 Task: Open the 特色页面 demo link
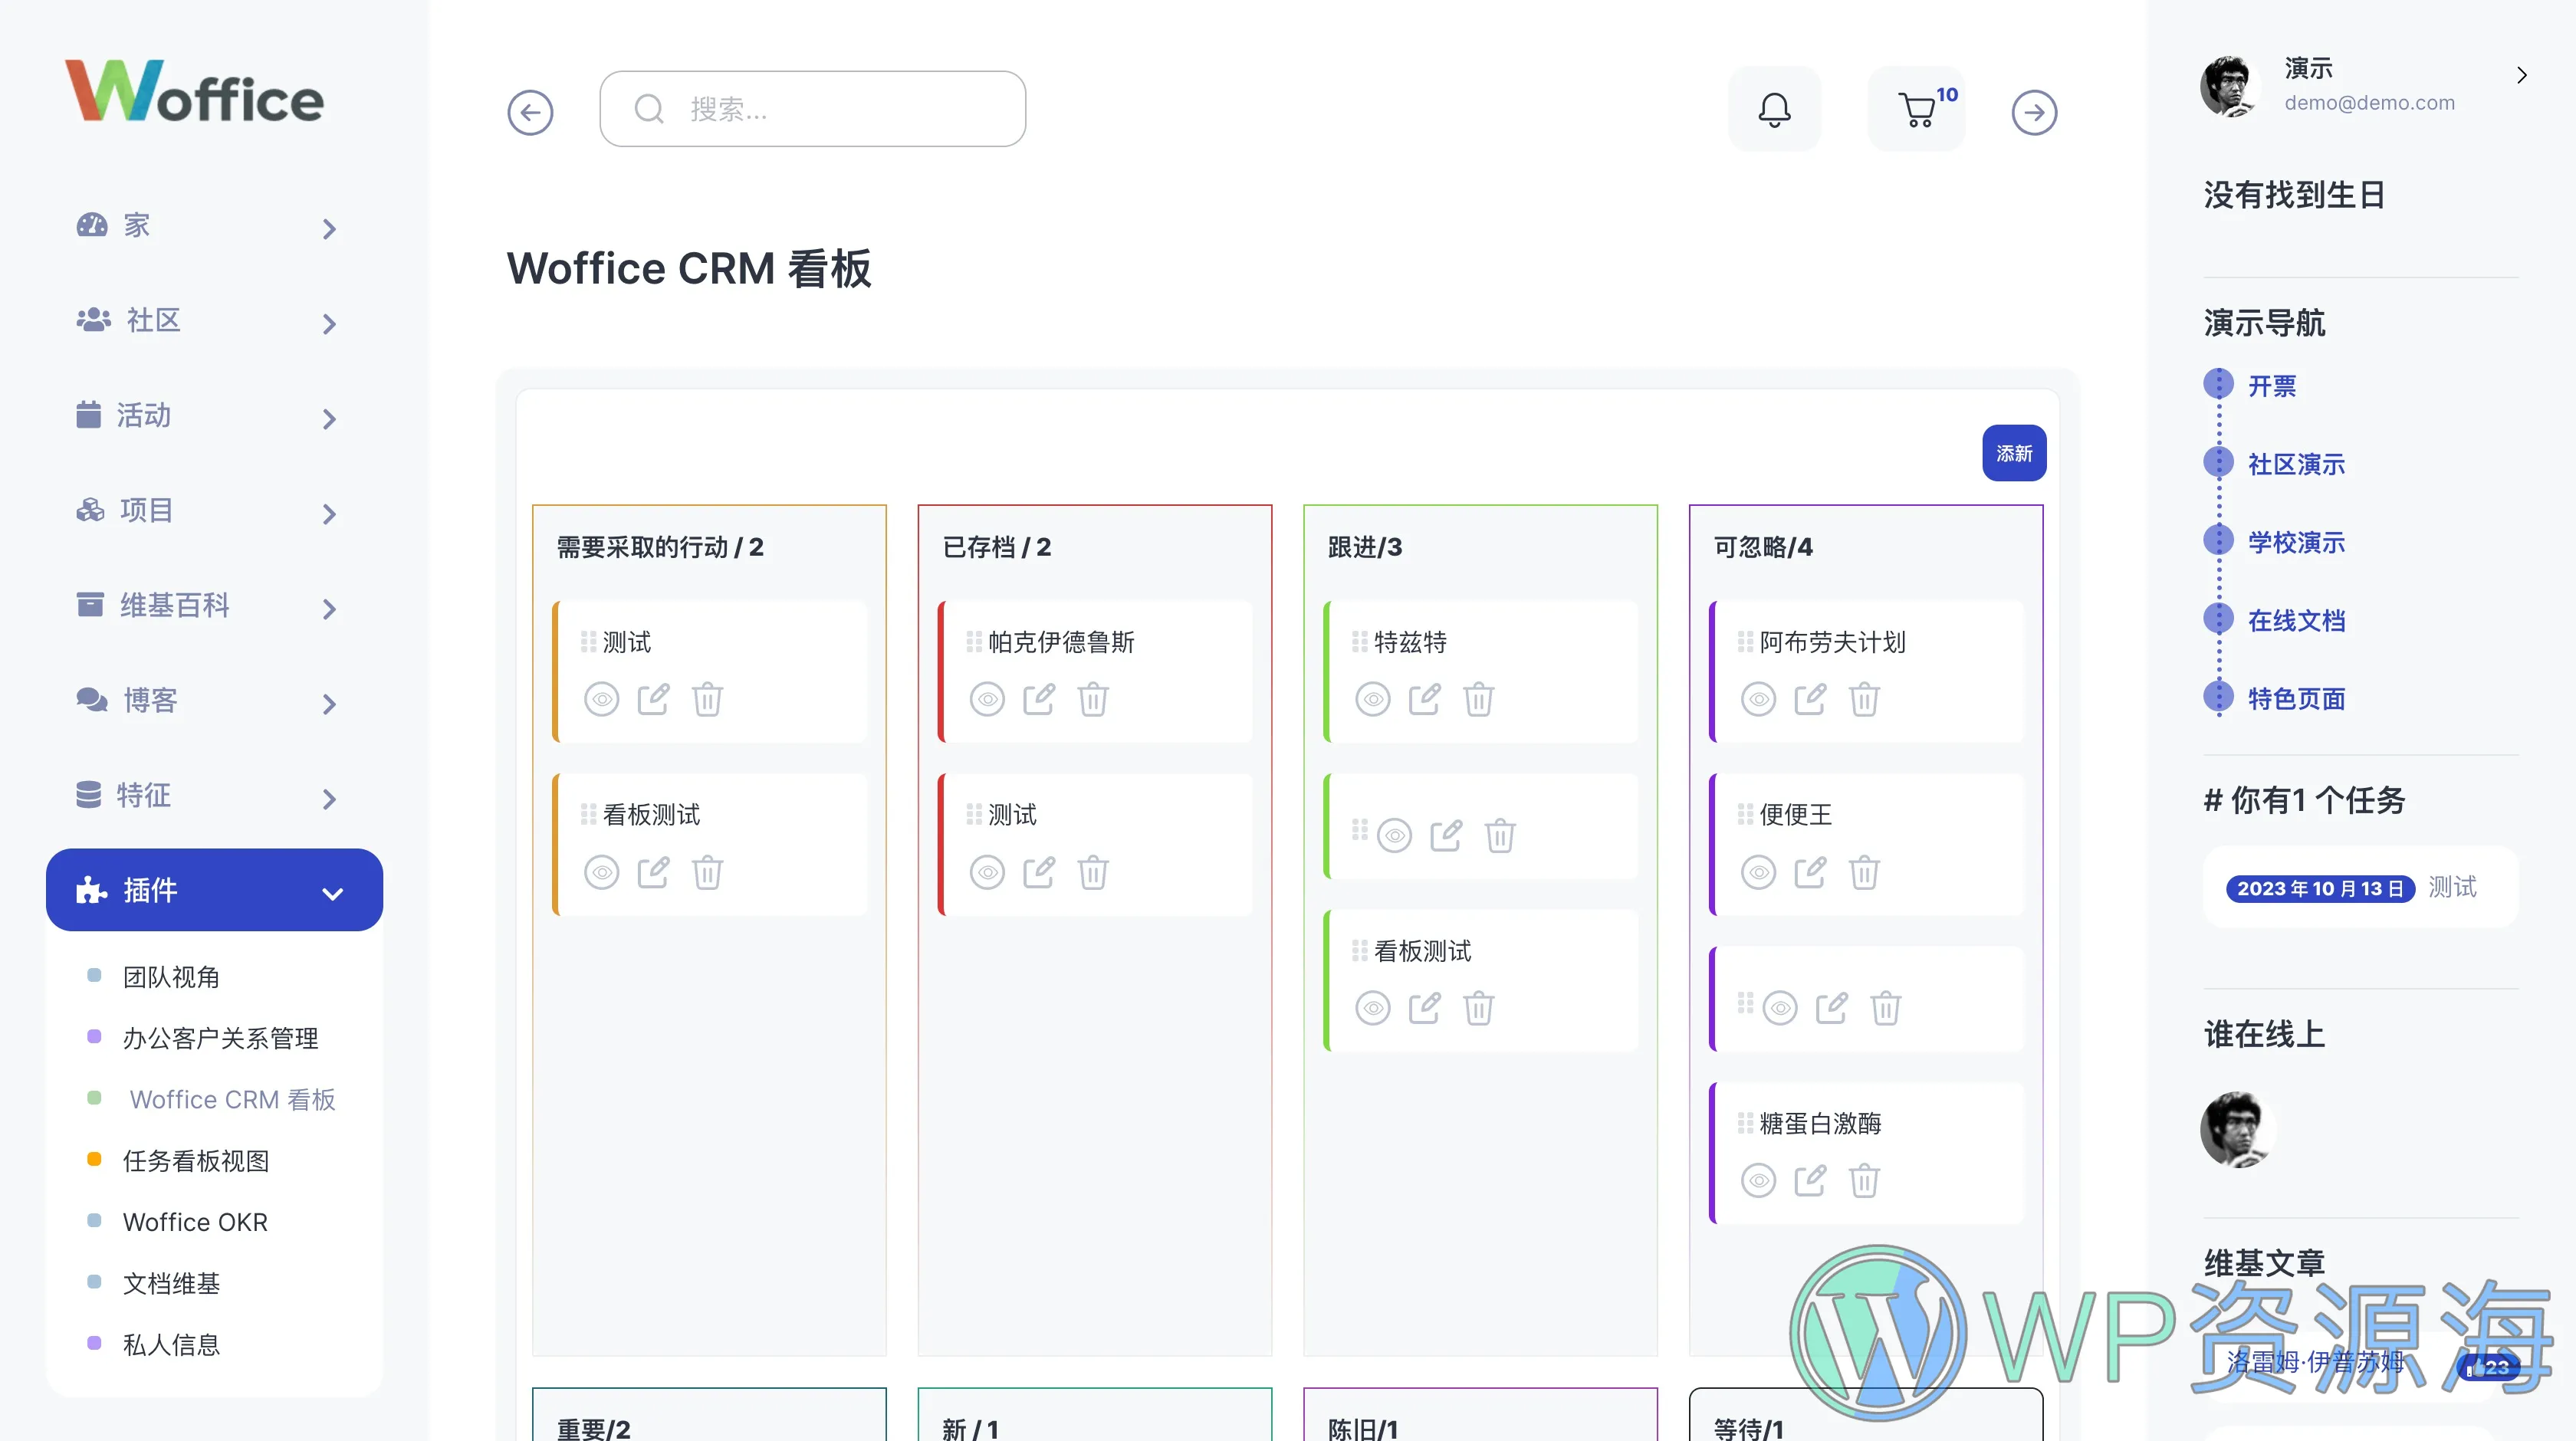coord(2296,698)
